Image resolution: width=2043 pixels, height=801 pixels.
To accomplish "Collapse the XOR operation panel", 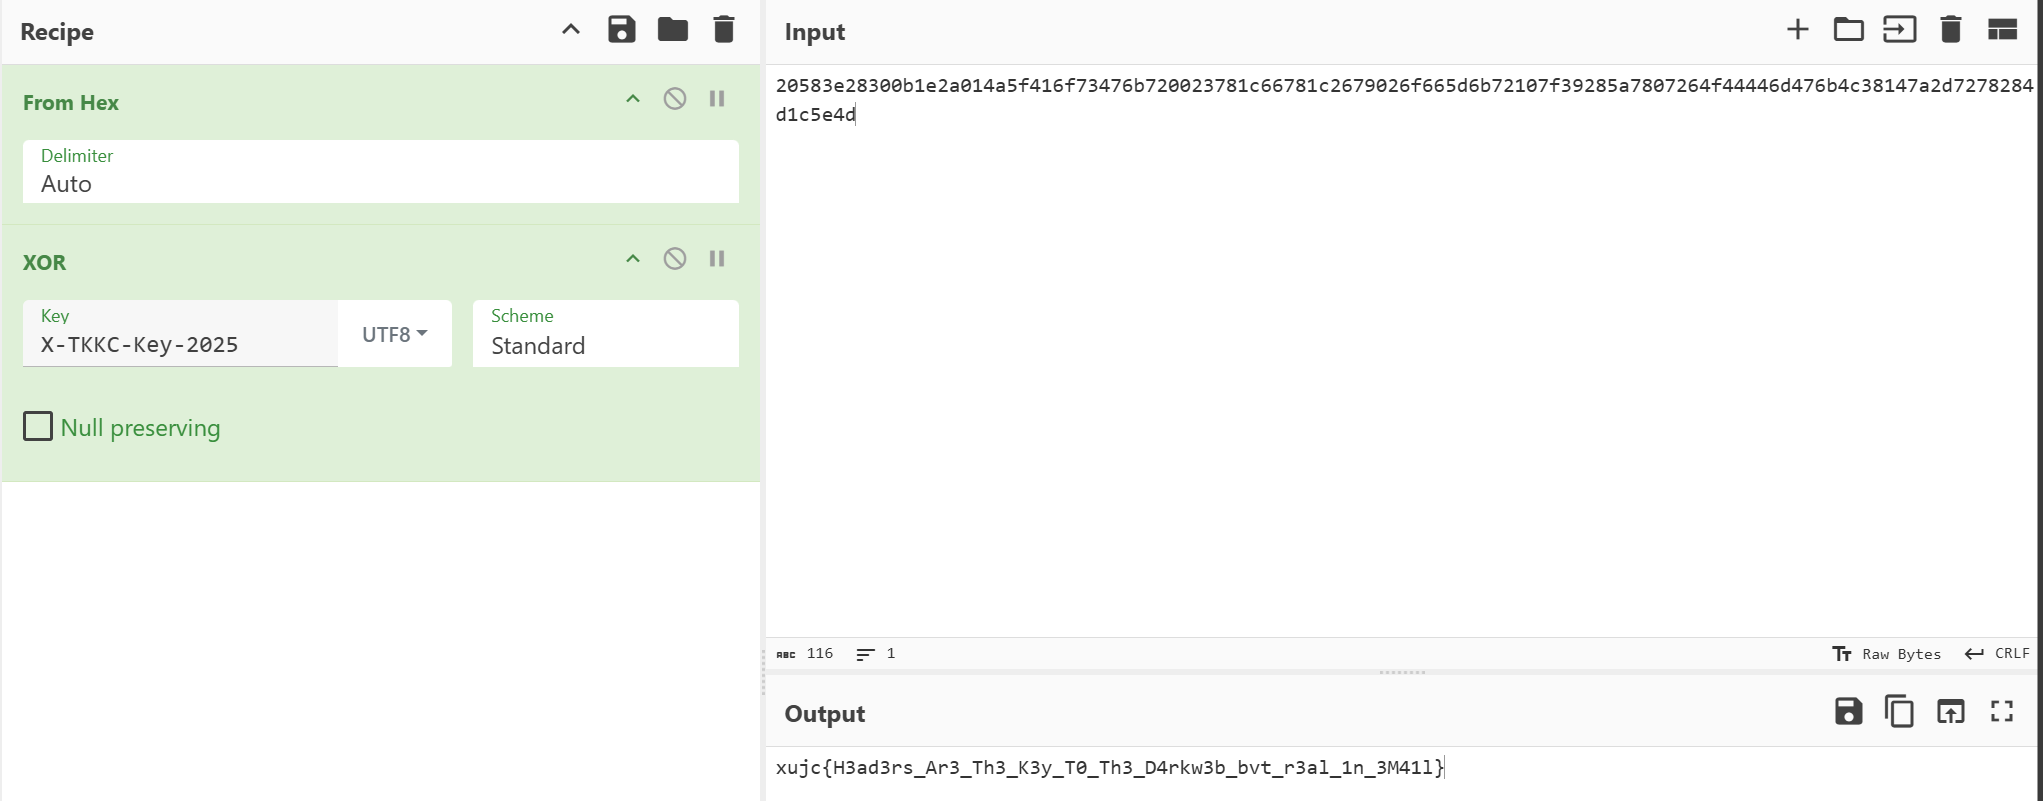I will [x=633, y=259].
